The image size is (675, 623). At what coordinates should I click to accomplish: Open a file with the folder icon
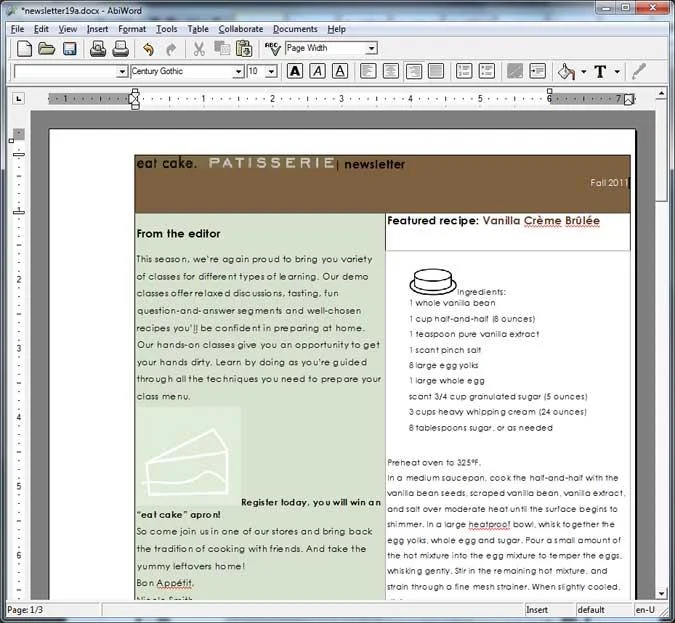[x=46, y=49]
